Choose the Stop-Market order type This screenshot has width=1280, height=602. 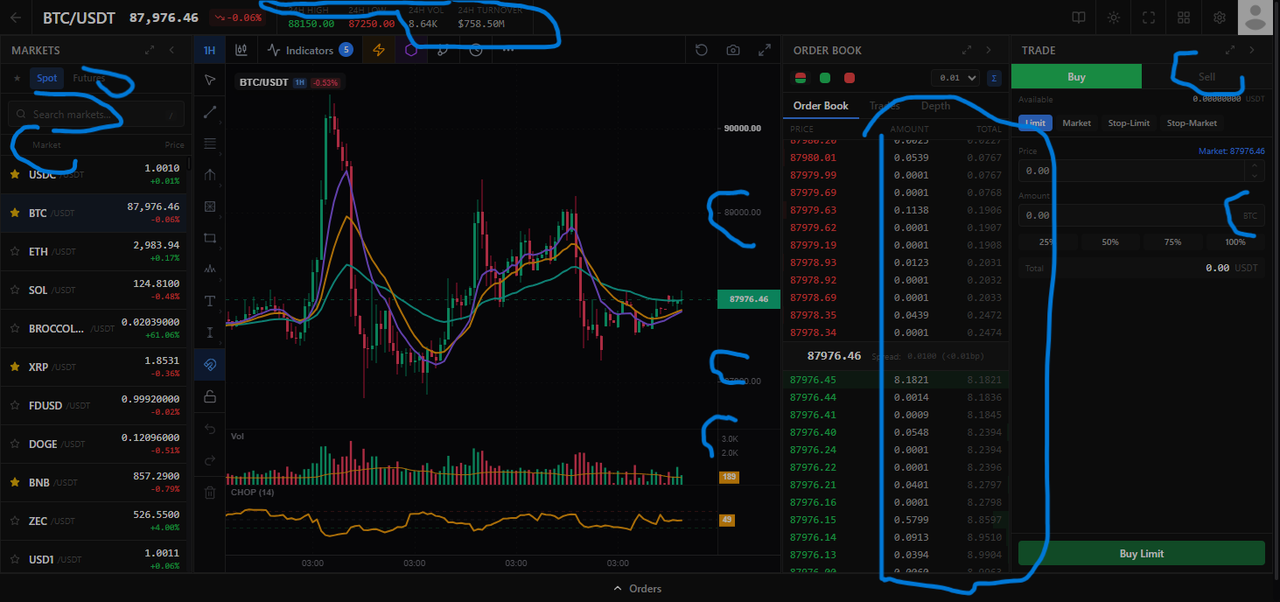coord(1191,123)
